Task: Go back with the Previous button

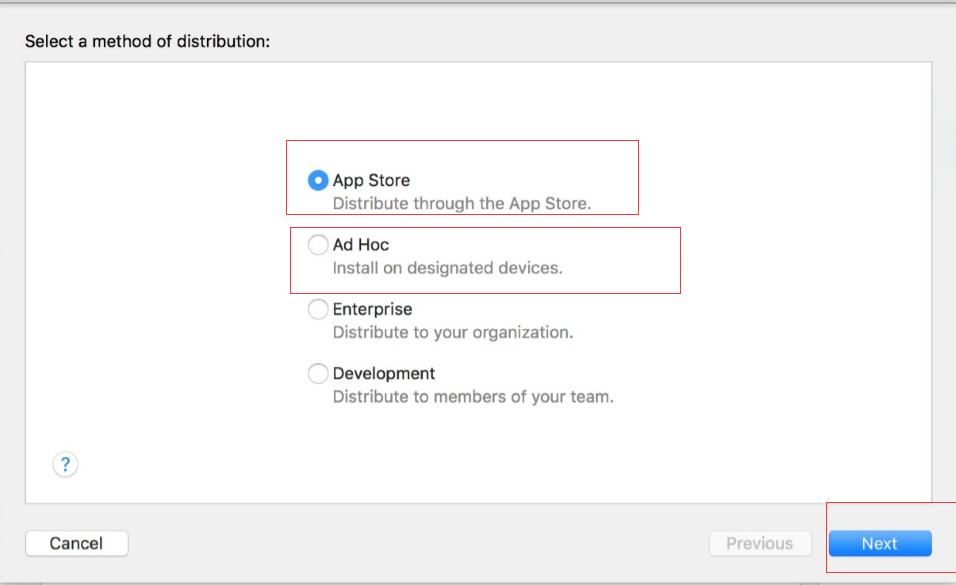Action: 759,544
